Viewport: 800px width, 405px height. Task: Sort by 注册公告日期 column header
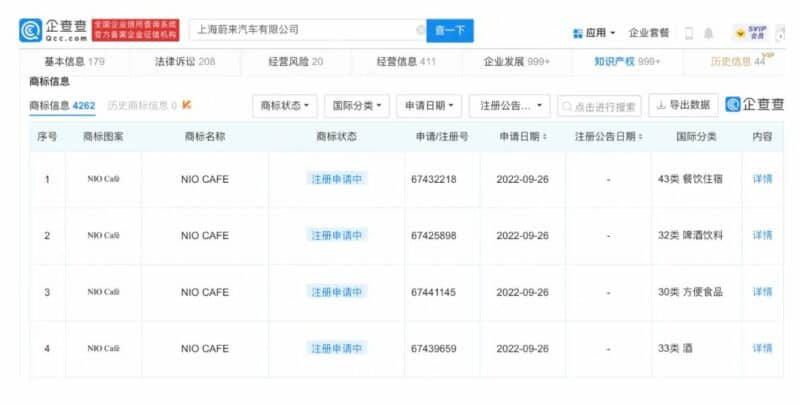point(609,137)
